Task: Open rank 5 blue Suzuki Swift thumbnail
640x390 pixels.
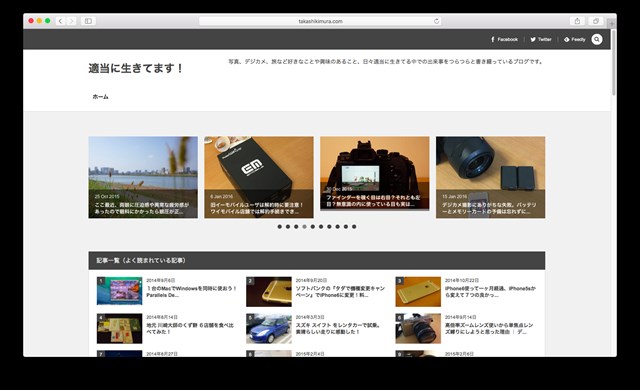Action: point(269,328)
